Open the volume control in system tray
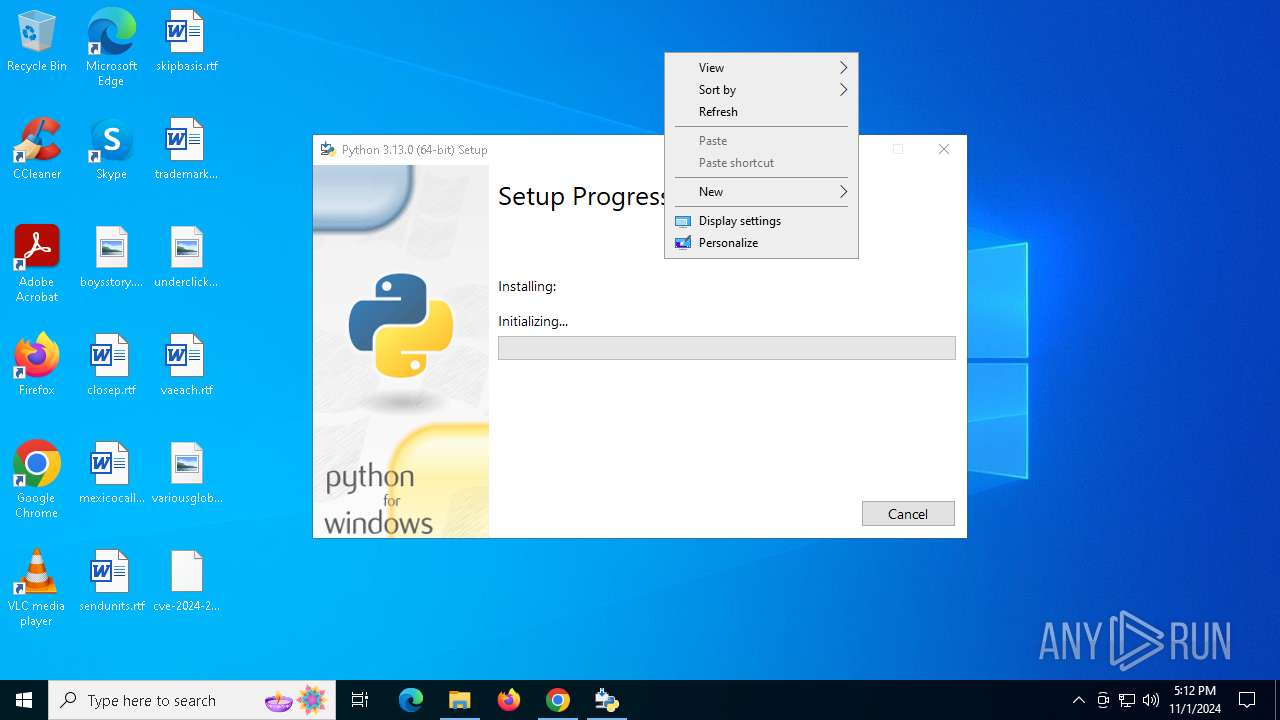Image resolution: width=1280 pixels, height=720 pixels. click(1151, 700)
